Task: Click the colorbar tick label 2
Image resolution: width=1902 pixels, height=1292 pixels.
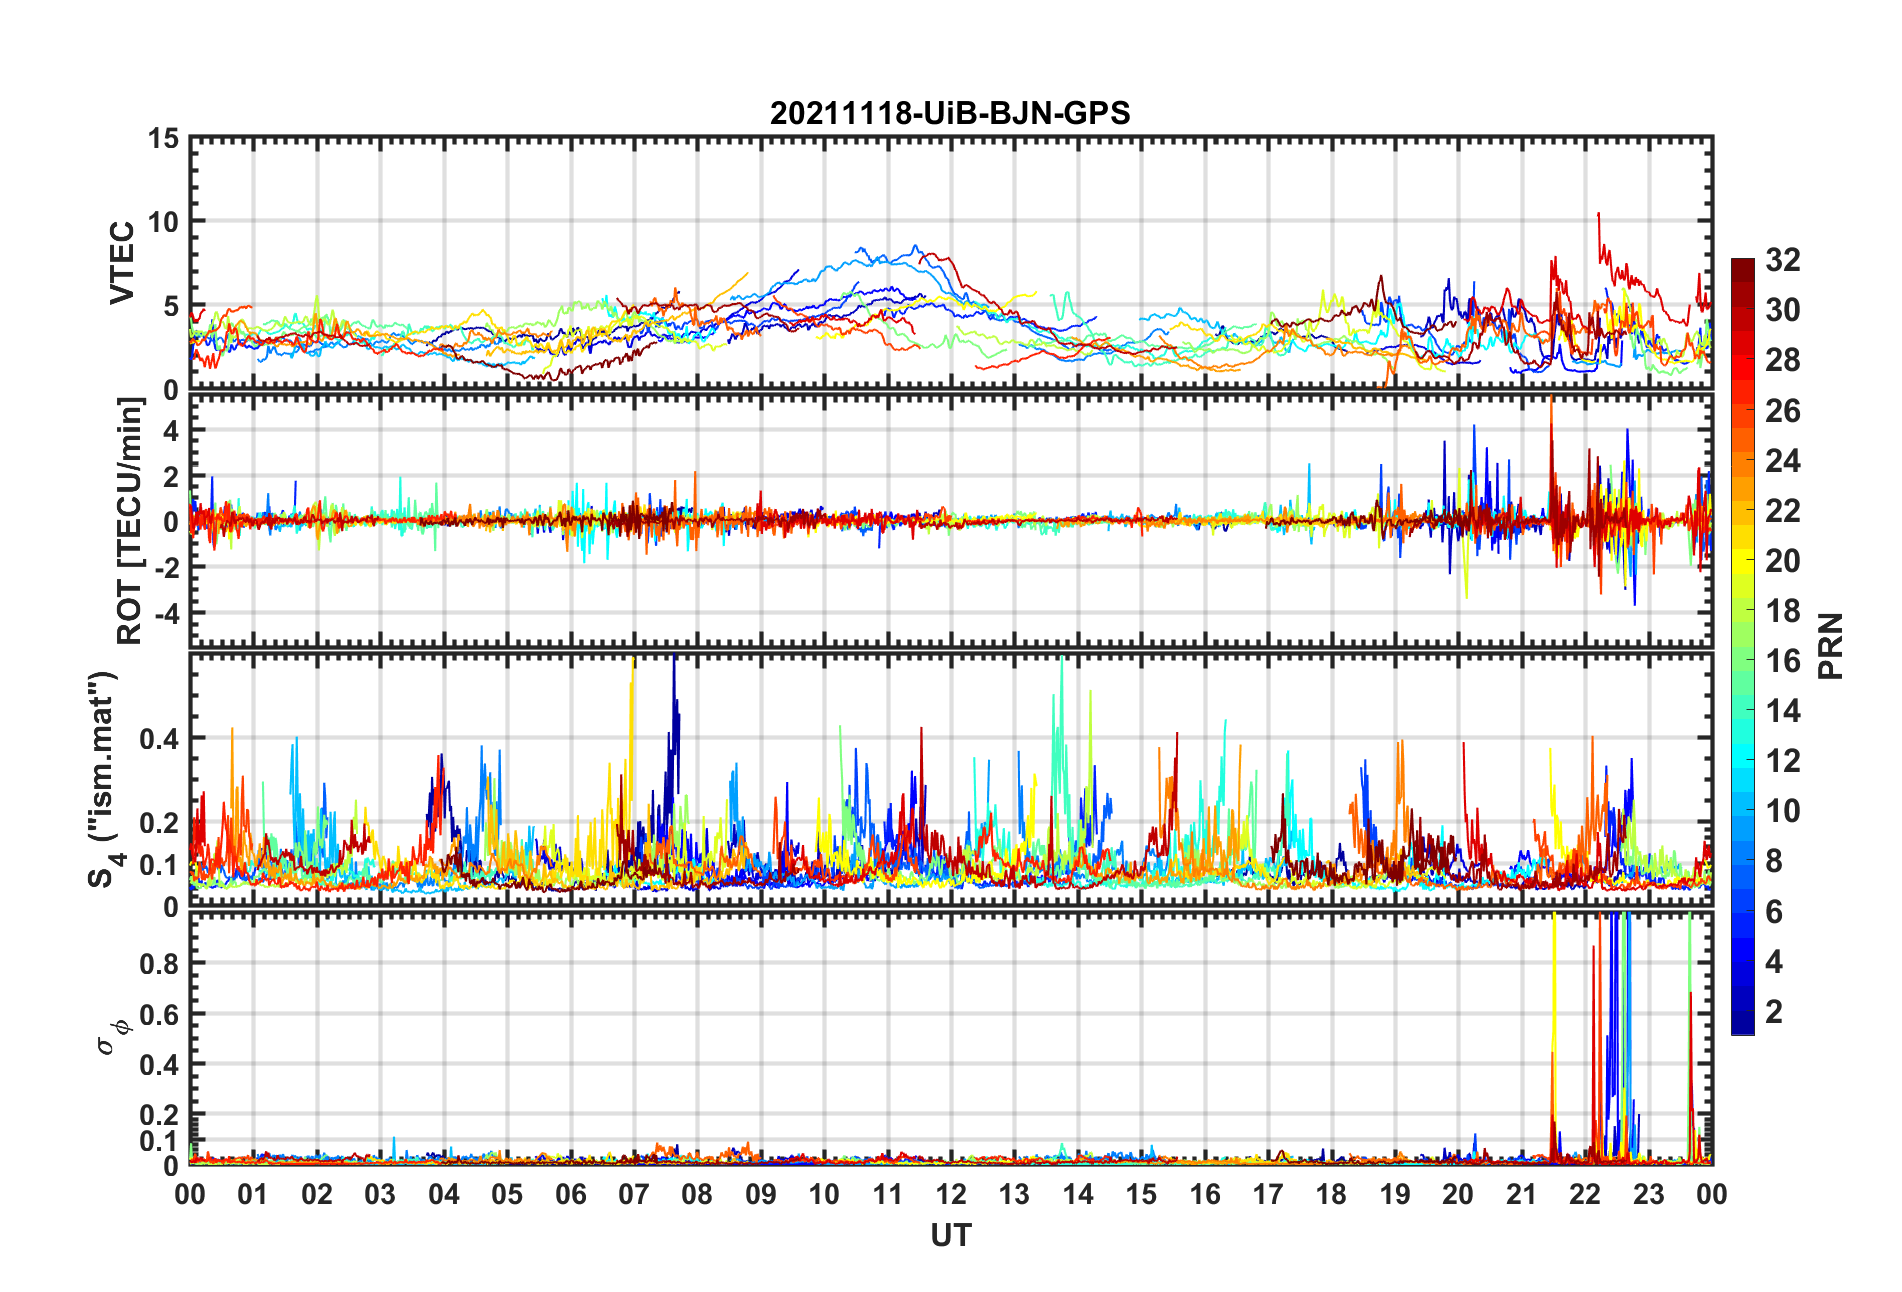Action: [1774, 1012]
